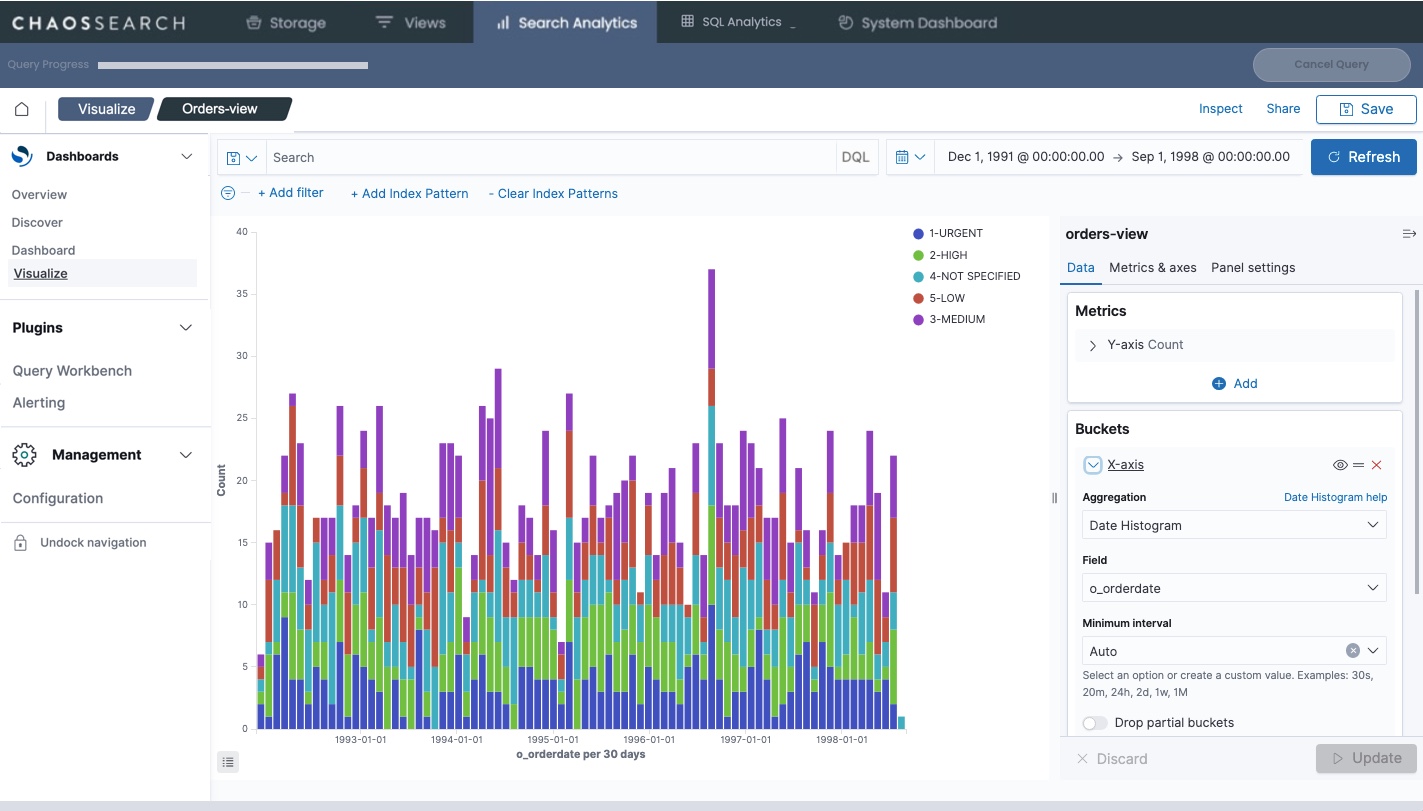Click the filter options circle icon
Screen dimensions: 1423x811
pos(228,193)
